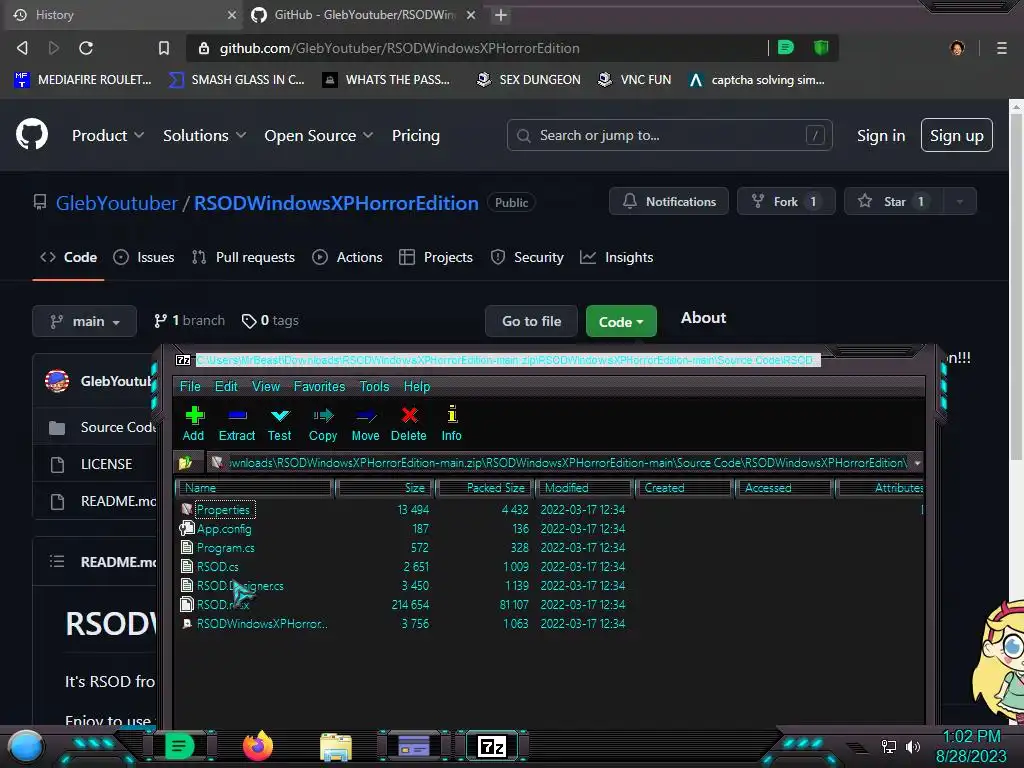Click the Sign up button

[x=957, y=135]
